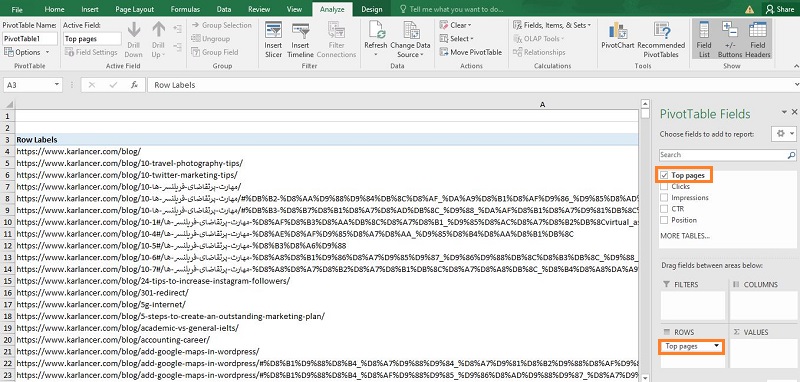Refresh the PivotTable data

click(x=376, y=40)
